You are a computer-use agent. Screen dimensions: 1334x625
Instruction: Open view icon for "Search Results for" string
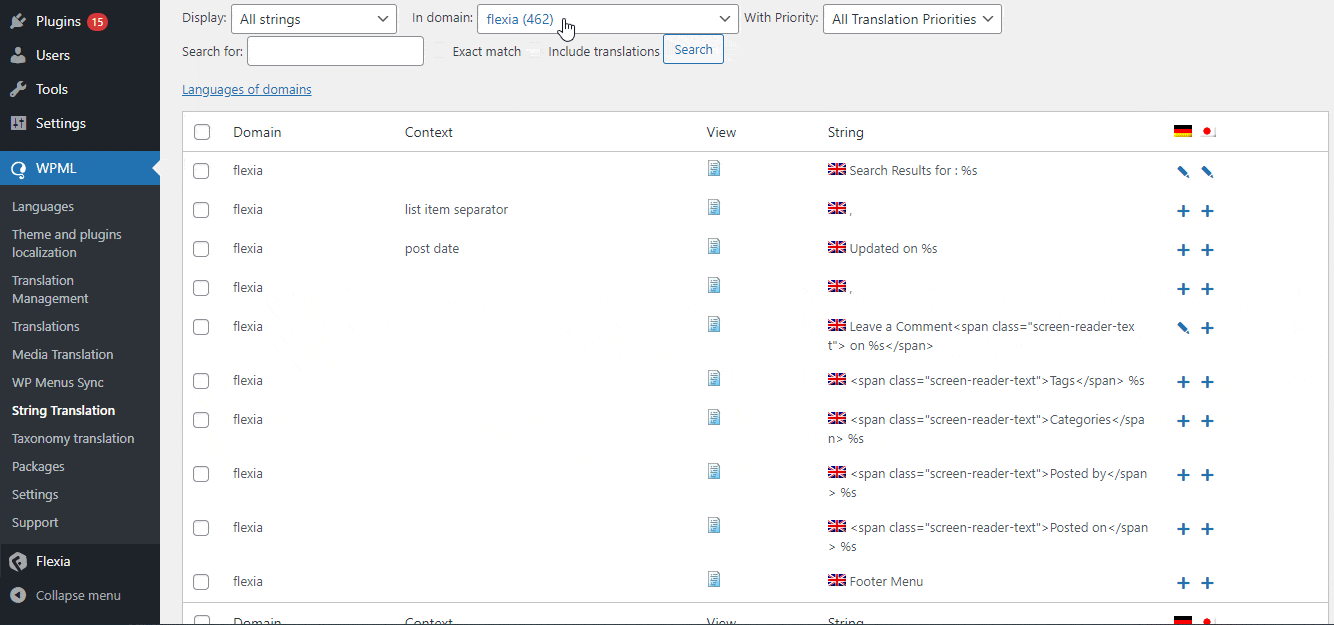[x=714, y=168]
